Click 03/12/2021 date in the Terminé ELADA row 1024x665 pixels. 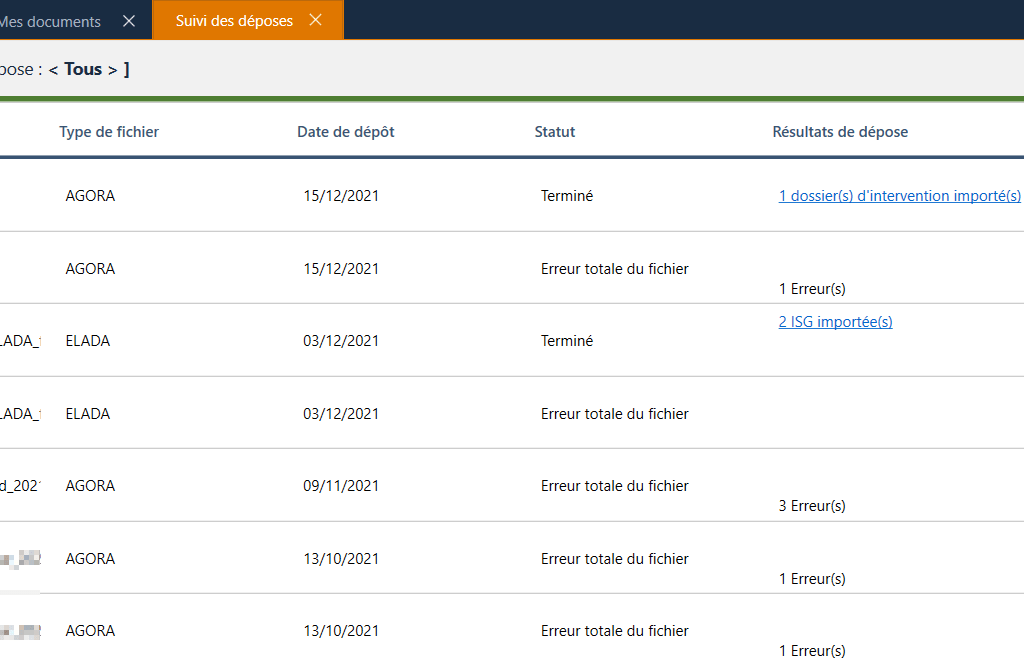tap(341, 341)
